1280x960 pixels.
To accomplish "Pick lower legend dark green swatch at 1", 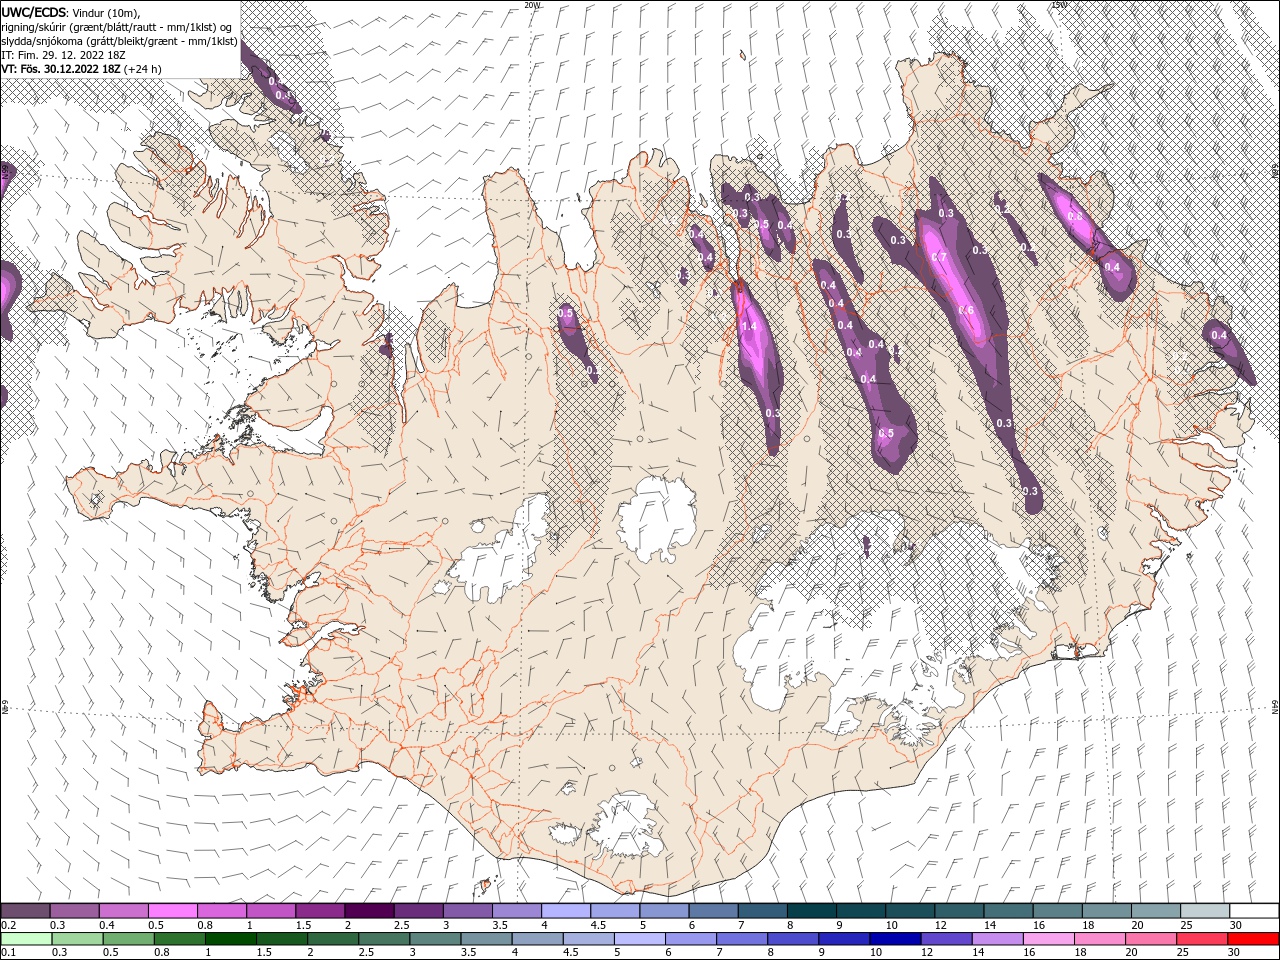I will tap(231, 939).
